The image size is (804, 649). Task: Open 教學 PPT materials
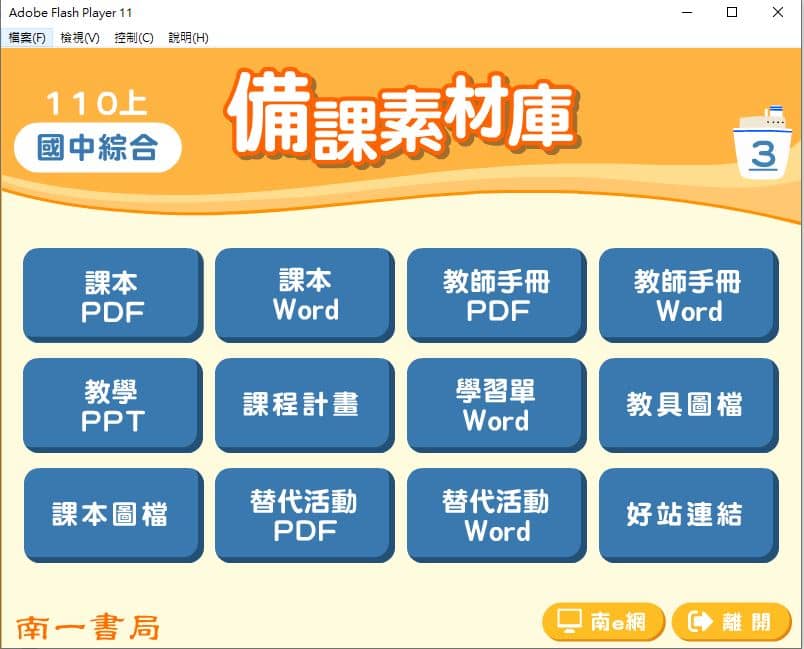coord(113,405)
